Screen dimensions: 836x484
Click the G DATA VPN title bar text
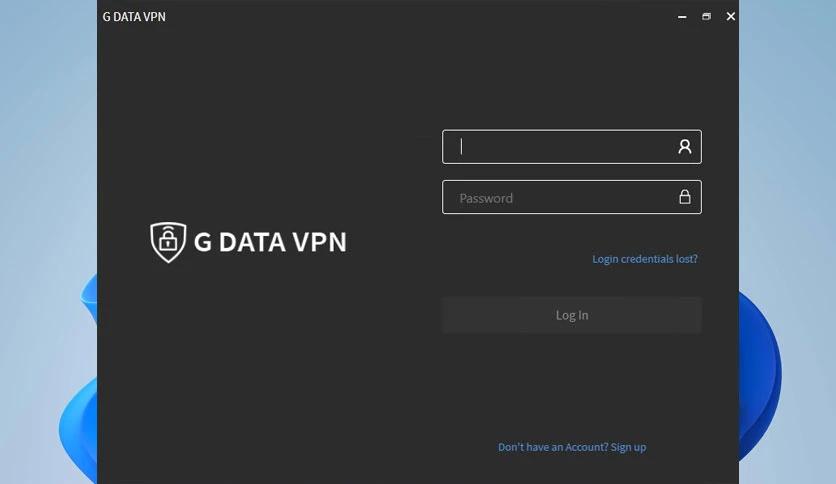click(x=134, y=17)
